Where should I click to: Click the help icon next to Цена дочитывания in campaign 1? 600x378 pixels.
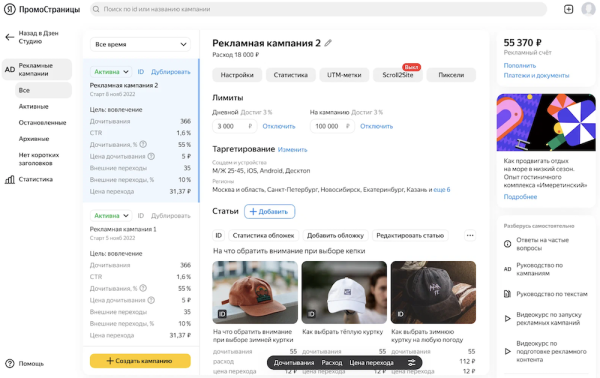point(151,300)
